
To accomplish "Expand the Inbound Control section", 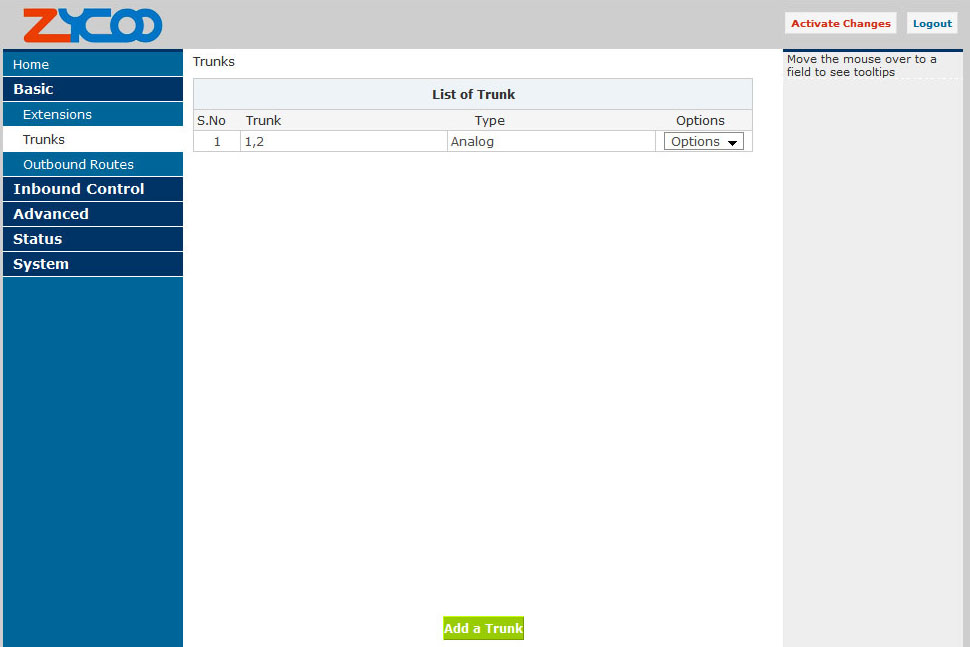I will 78,189.
